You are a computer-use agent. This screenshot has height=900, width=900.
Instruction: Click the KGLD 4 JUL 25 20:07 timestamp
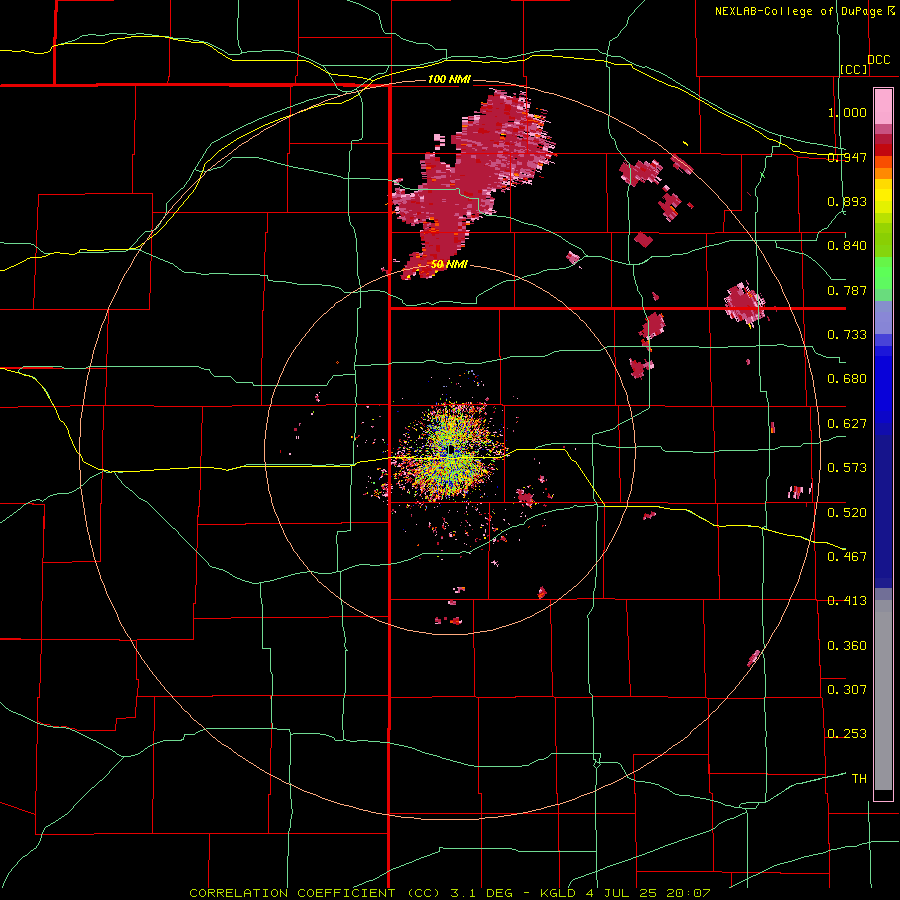(625, 893)
